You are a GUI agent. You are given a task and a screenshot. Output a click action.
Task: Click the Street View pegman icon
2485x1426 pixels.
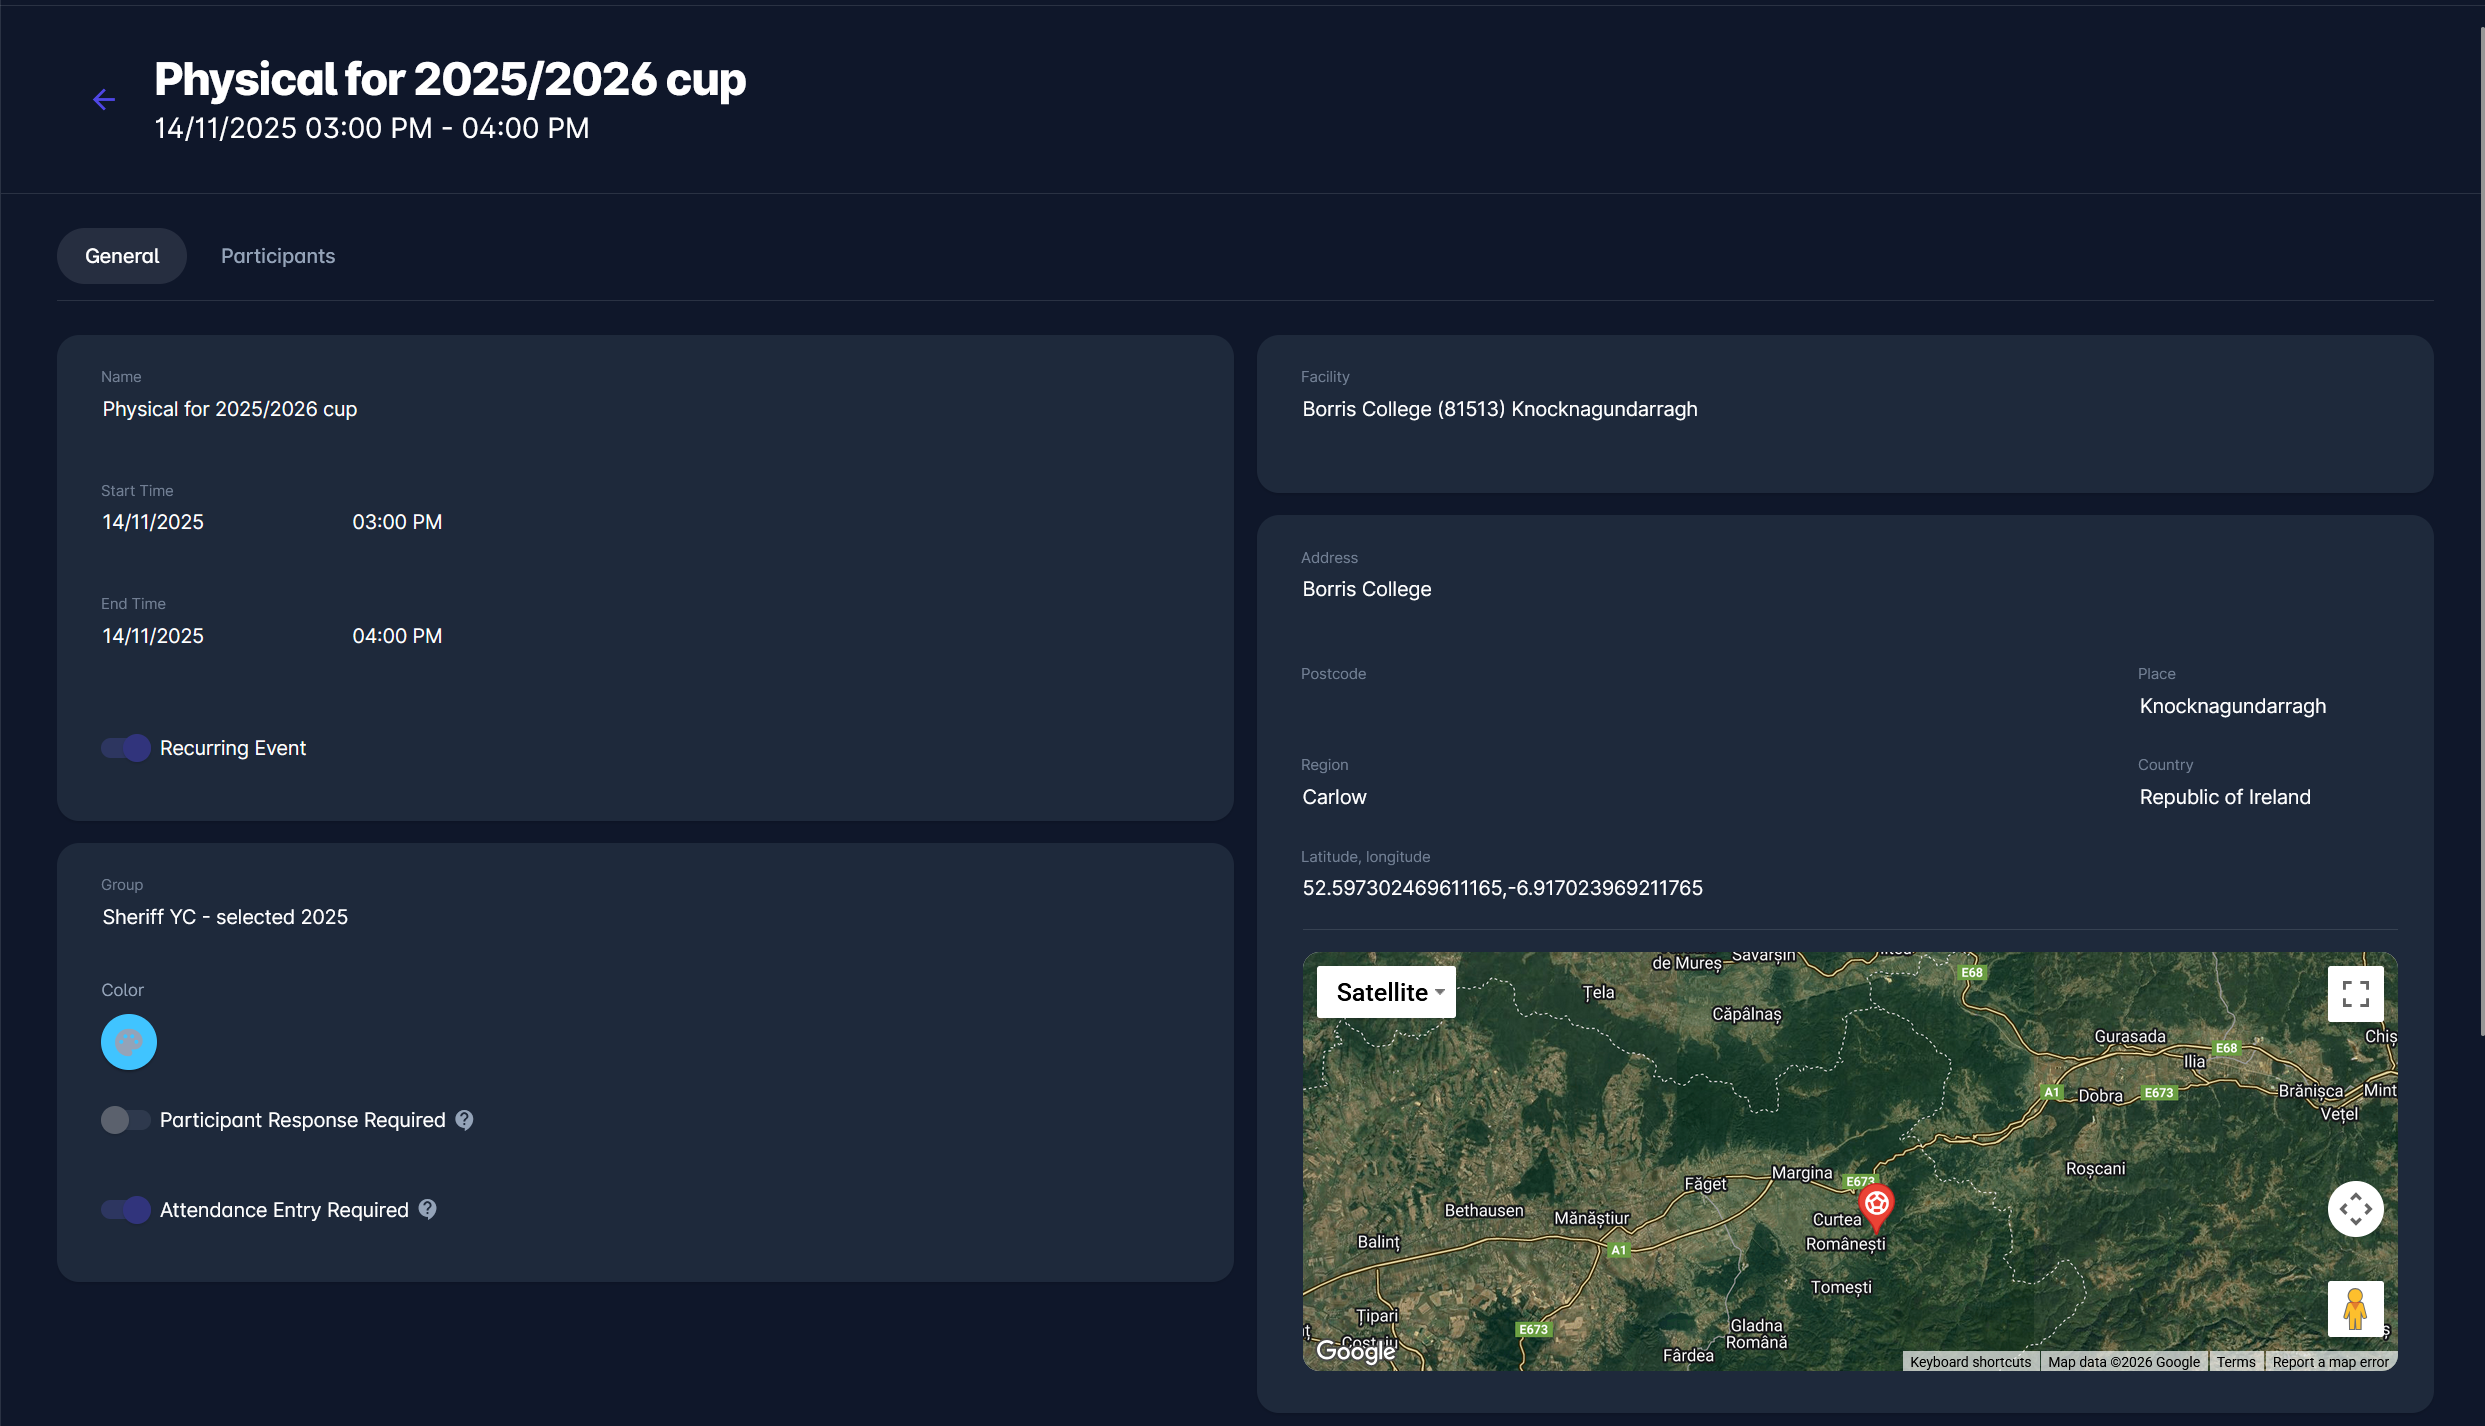(2355, 1309)
